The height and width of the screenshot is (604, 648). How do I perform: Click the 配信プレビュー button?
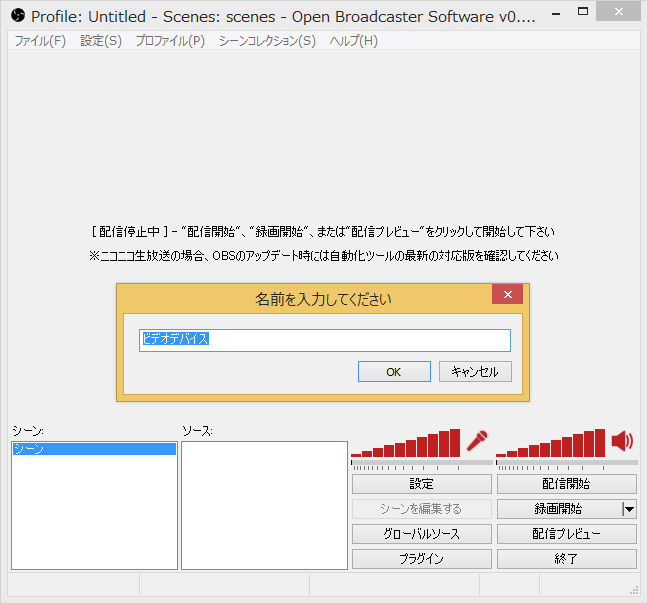(567, 534)
